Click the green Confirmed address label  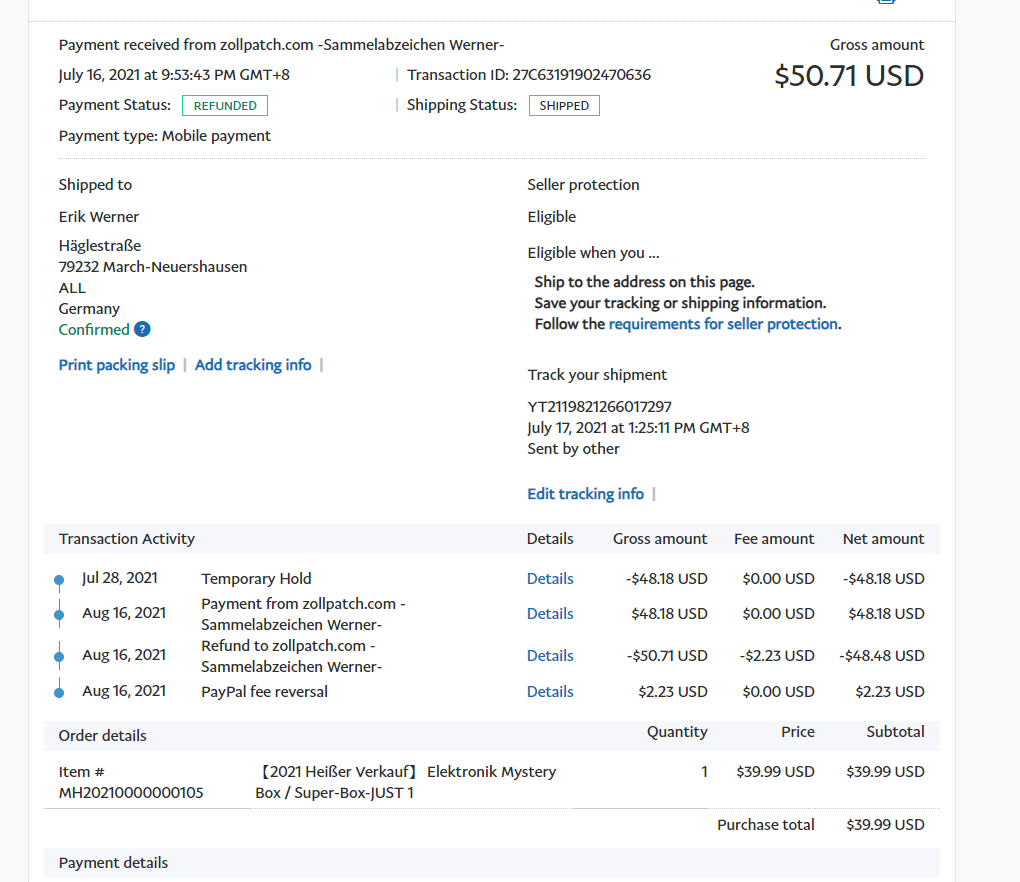(94, 330)
